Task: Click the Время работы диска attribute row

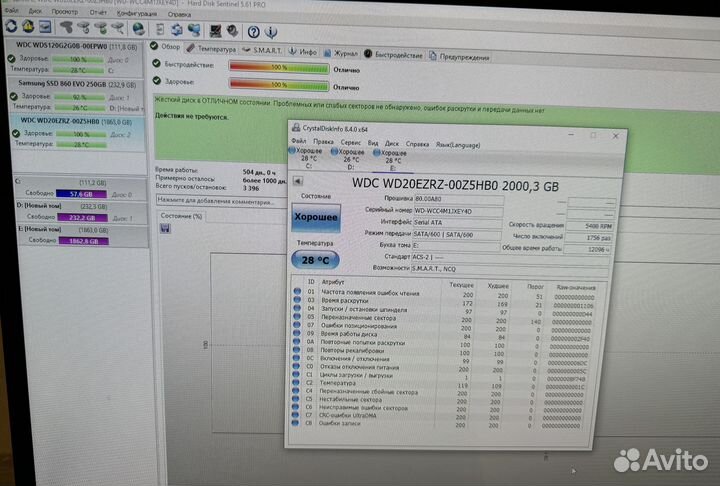Action: tap(444, 336)
